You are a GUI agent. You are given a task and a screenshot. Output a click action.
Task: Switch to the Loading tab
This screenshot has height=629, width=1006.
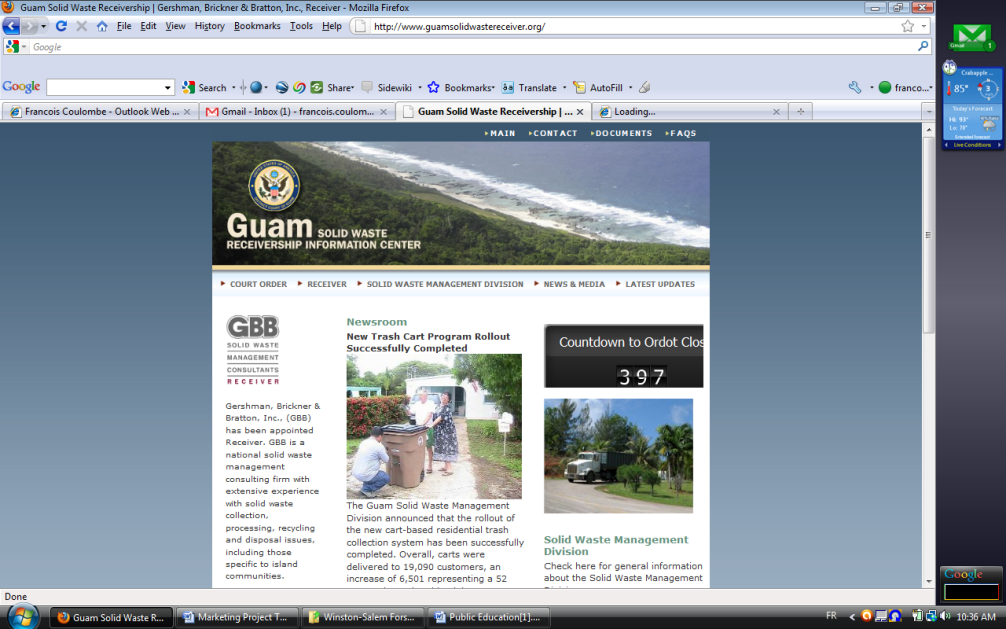(x=690, y=112)
